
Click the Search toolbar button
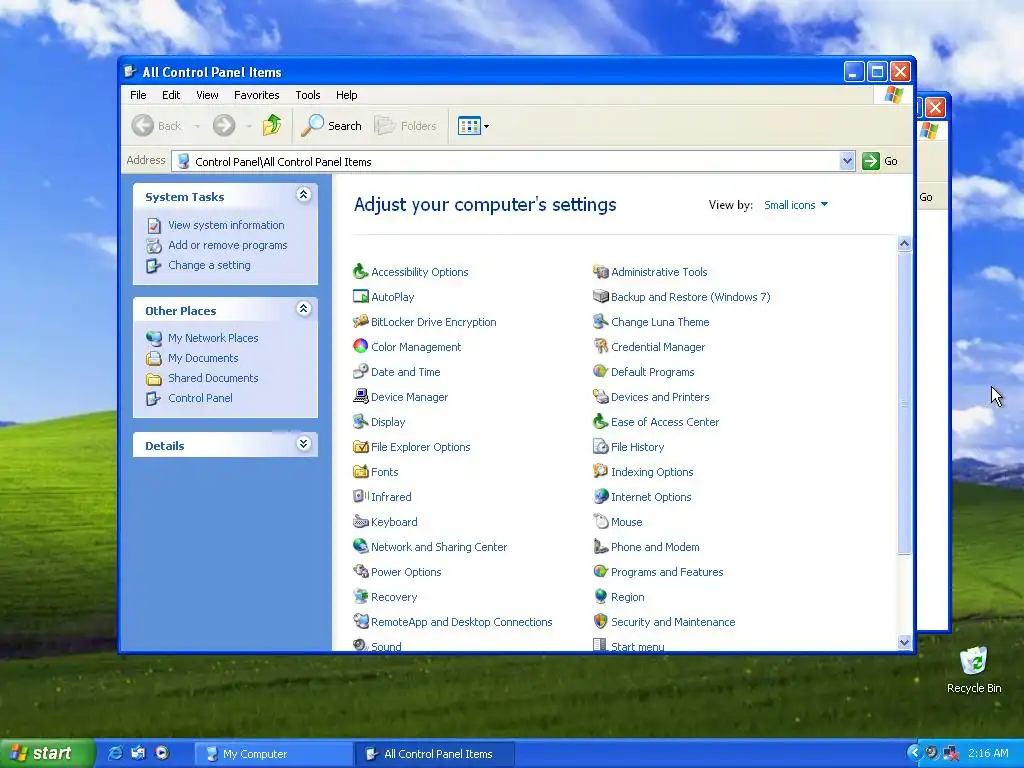[x=331, y=125]
